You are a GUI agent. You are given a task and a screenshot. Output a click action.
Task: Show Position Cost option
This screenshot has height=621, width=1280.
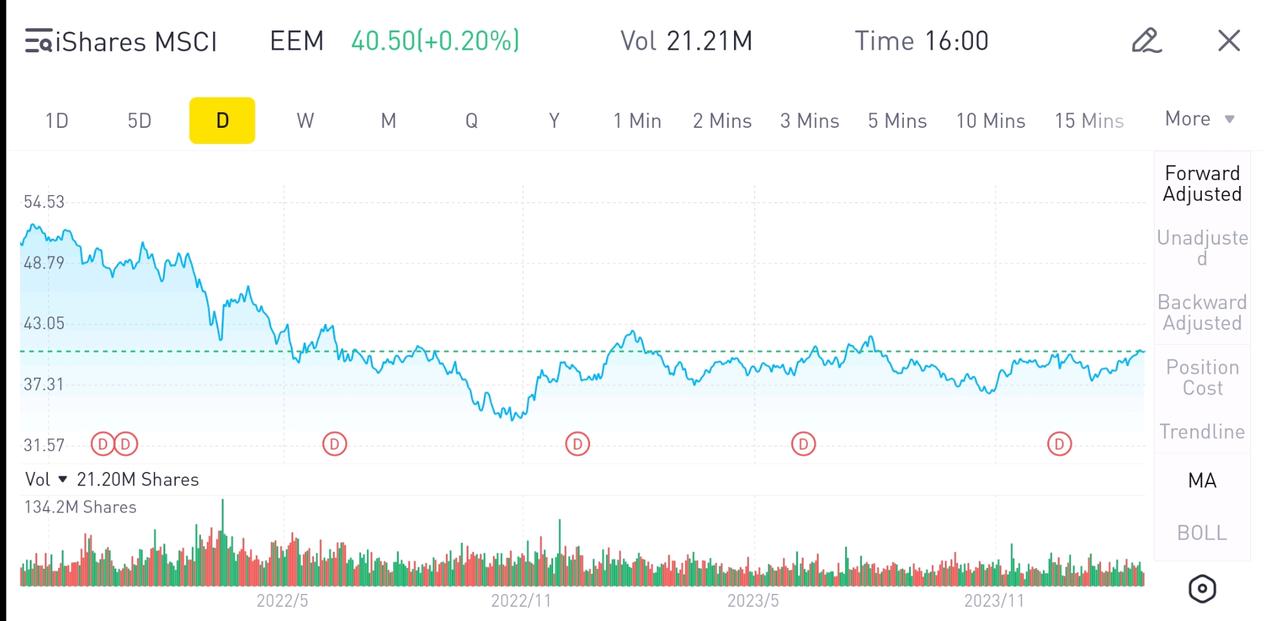[1201, 377]
